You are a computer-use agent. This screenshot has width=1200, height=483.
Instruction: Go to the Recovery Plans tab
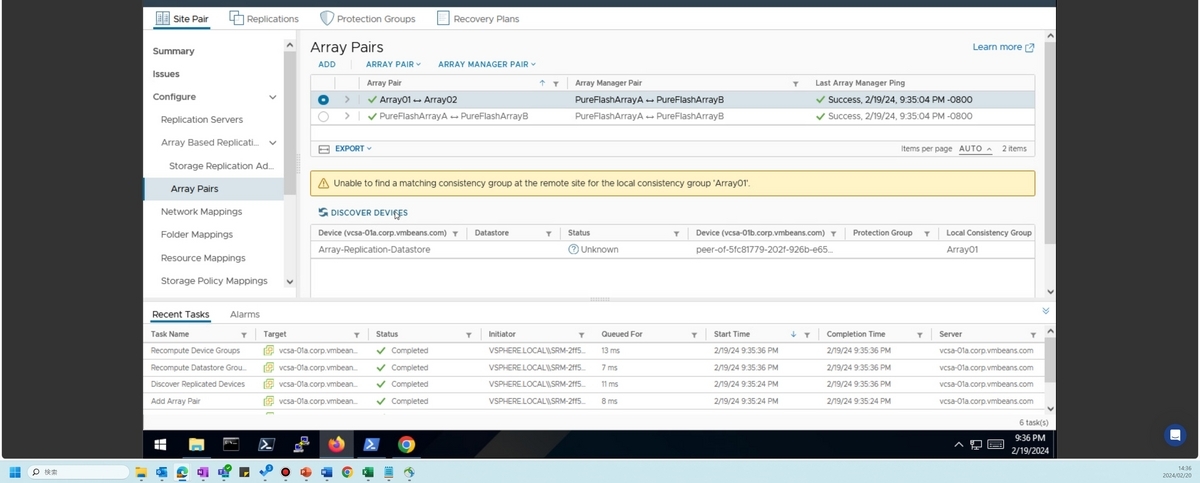[x=477, y=18]
